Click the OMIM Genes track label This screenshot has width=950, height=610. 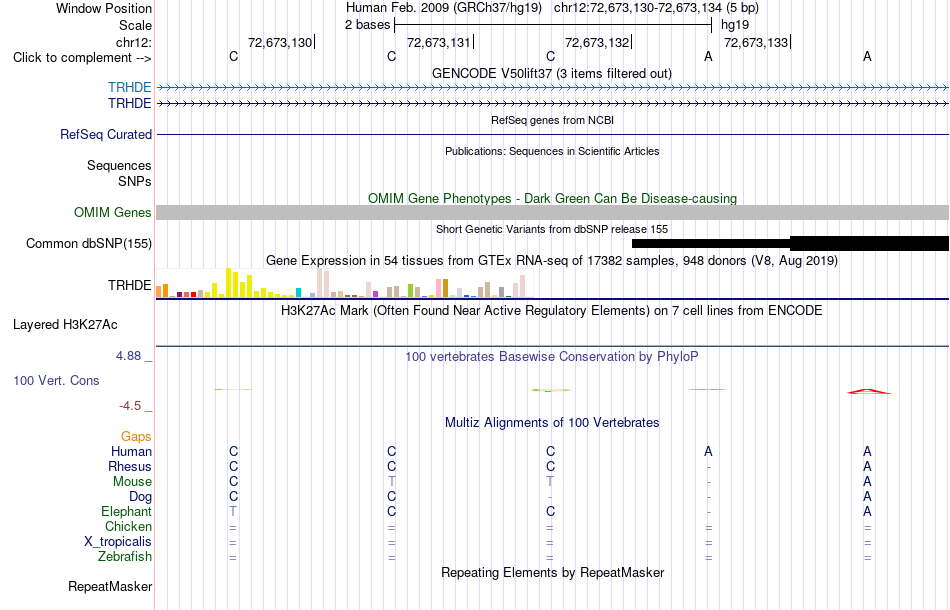[x=113, y=213]
